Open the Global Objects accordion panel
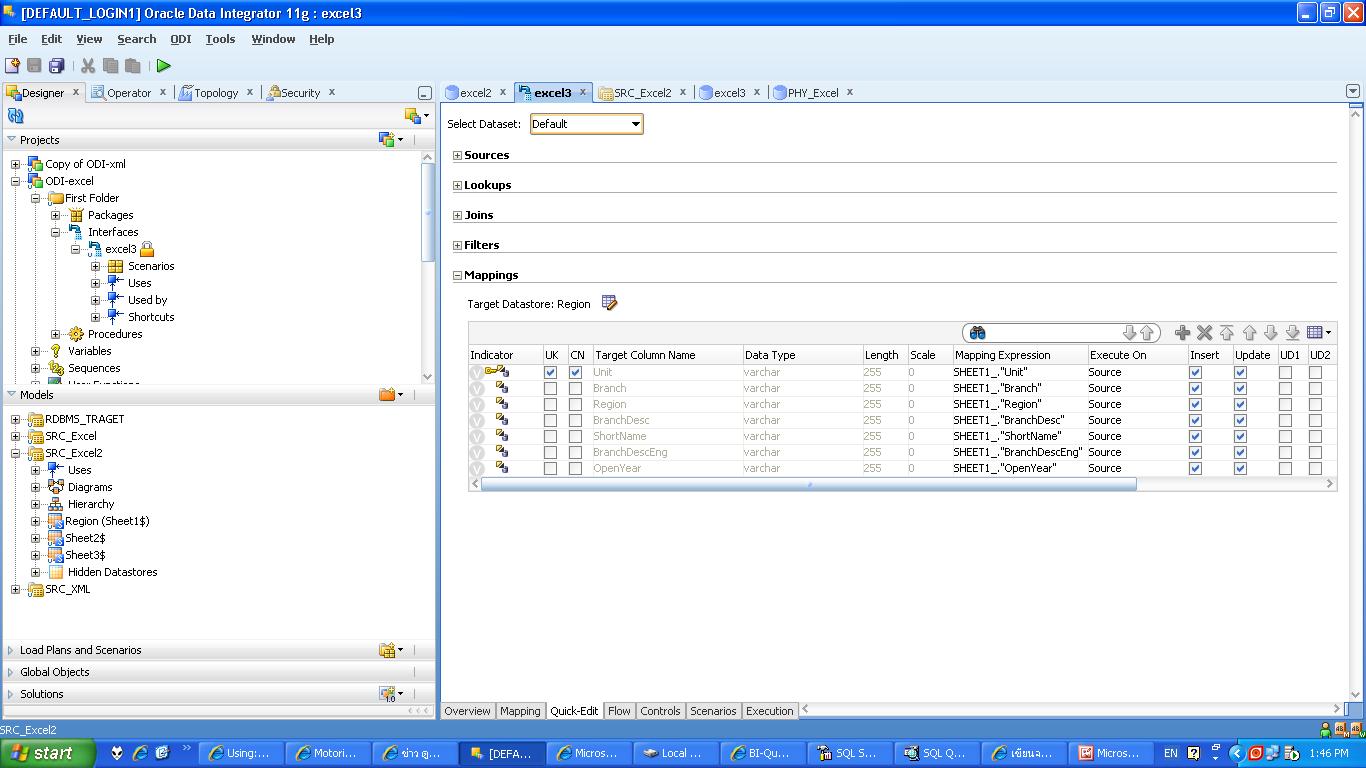This screenshot has height=768, width=1366. [x=219, y=672]
